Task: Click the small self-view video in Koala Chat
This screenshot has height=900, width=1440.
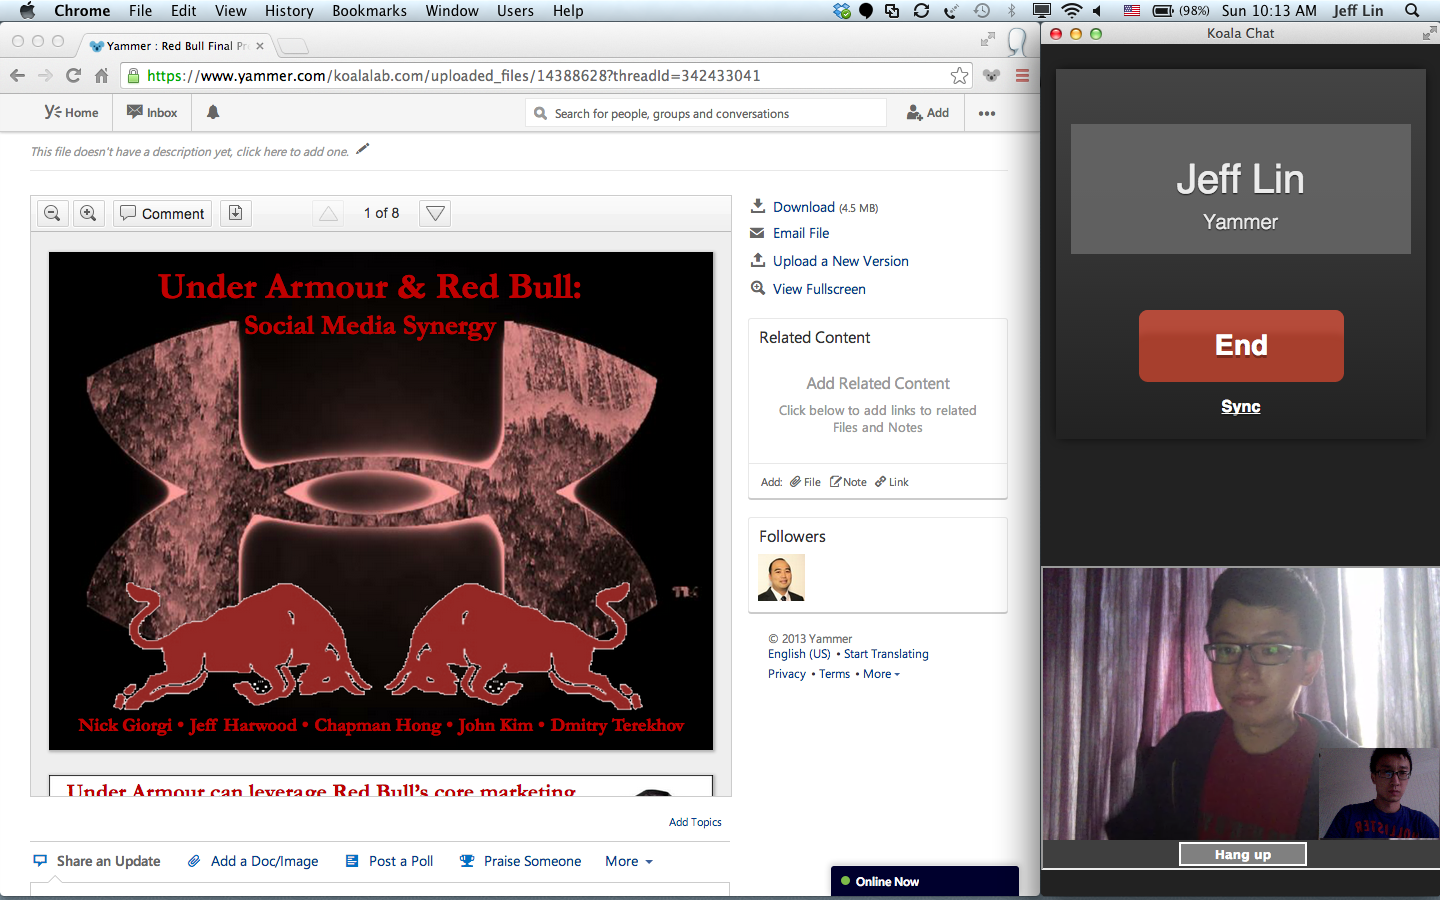Action: tap(1379, 793)
